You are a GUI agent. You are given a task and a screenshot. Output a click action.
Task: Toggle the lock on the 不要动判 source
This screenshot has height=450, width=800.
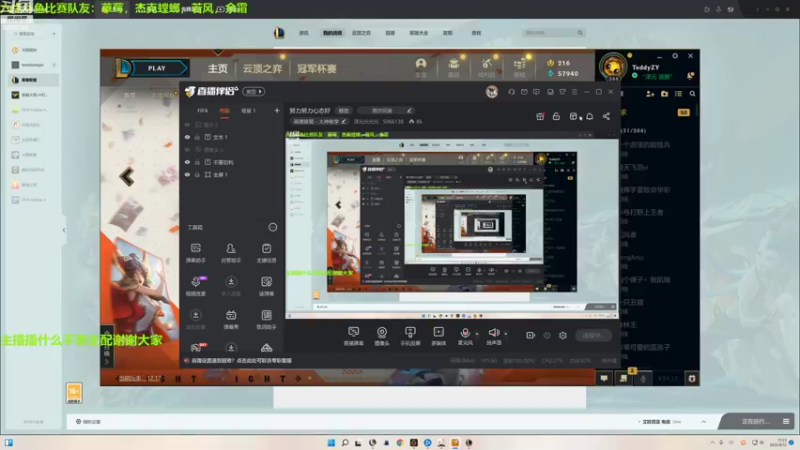click(197, 162)
